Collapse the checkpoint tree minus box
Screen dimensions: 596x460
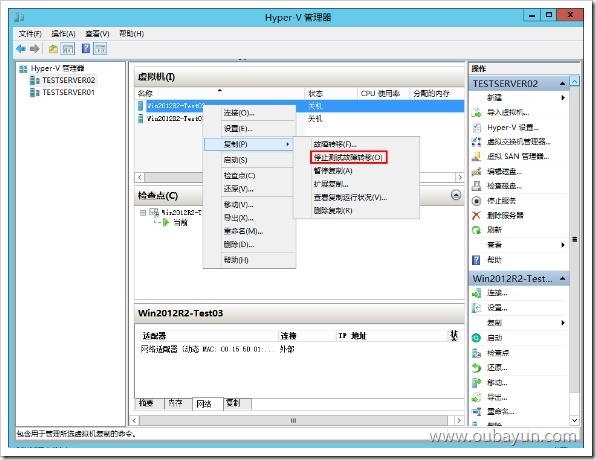[143, 213]
